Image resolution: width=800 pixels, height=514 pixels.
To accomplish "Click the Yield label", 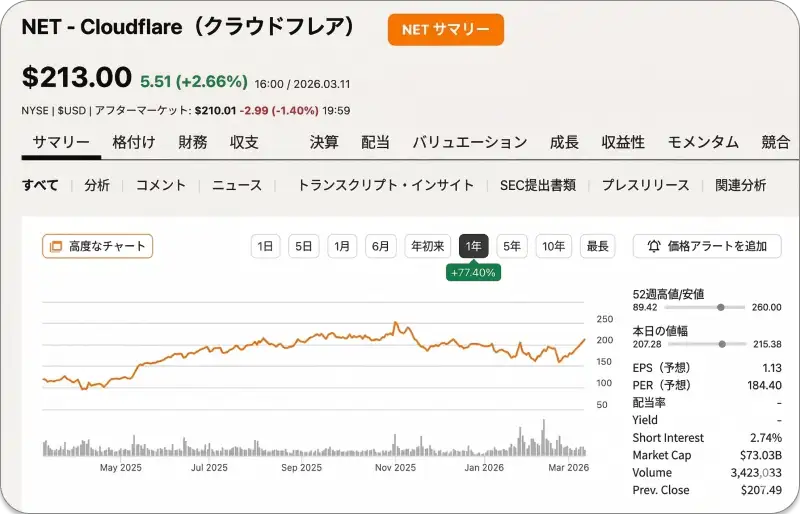I will [x=645, y=420].
